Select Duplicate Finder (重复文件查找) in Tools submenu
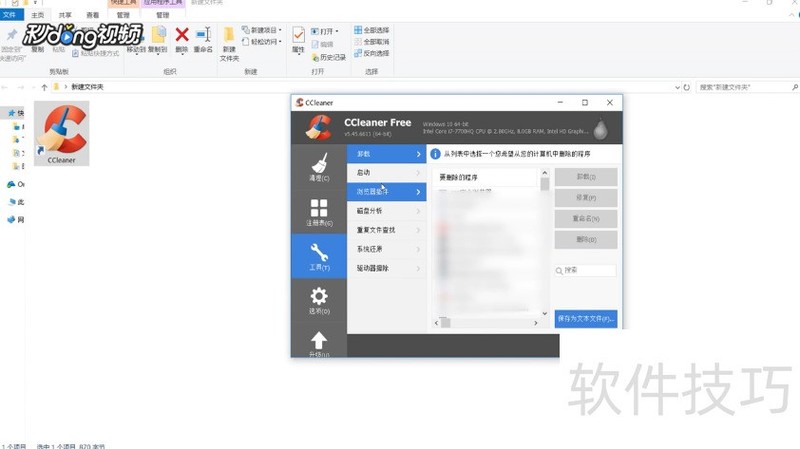This screenshot has height=449, width=800. click(387, 230)
